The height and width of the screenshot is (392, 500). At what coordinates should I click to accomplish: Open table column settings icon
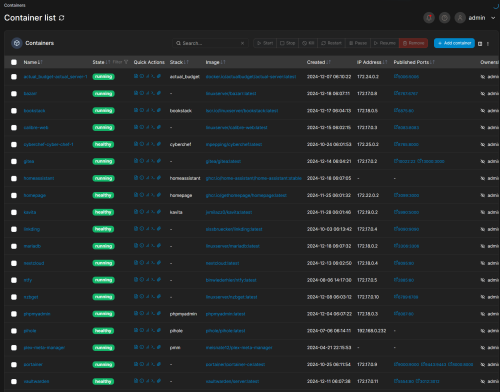pyautogui.click(x=480, y=44)
